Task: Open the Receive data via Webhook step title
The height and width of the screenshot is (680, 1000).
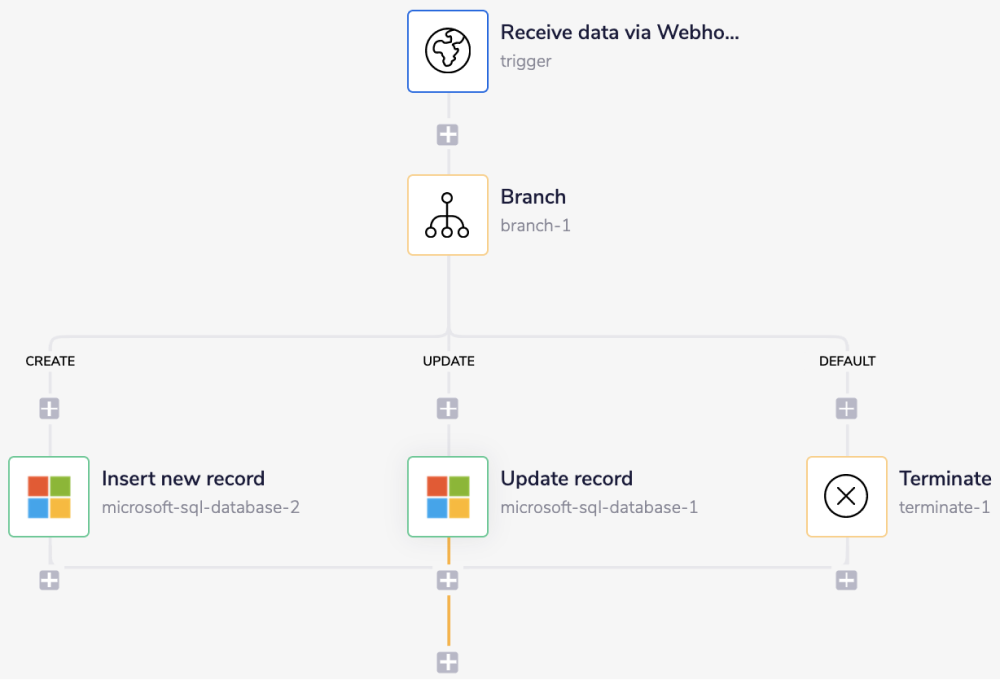Action: (x=619, y=31)
